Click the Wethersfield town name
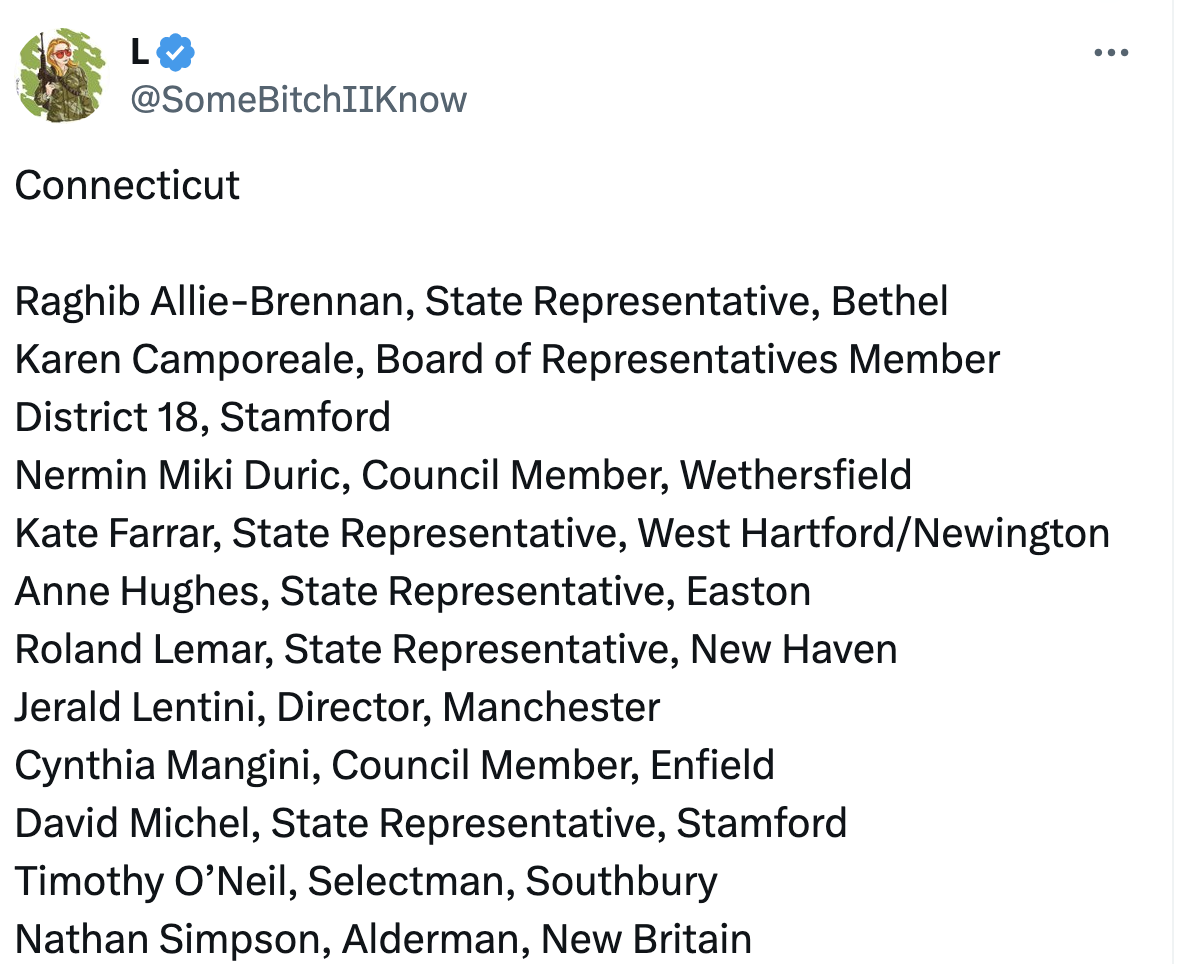Viewport: 1182px width, 964px height. coord(795,476)
